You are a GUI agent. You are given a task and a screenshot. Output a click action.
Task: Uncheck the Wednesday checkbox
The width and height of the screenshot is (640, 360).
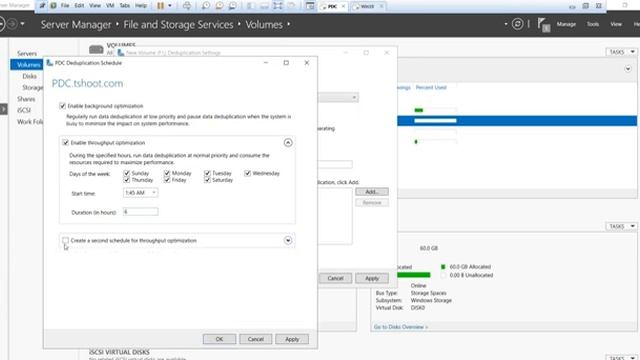coord(248,173)
